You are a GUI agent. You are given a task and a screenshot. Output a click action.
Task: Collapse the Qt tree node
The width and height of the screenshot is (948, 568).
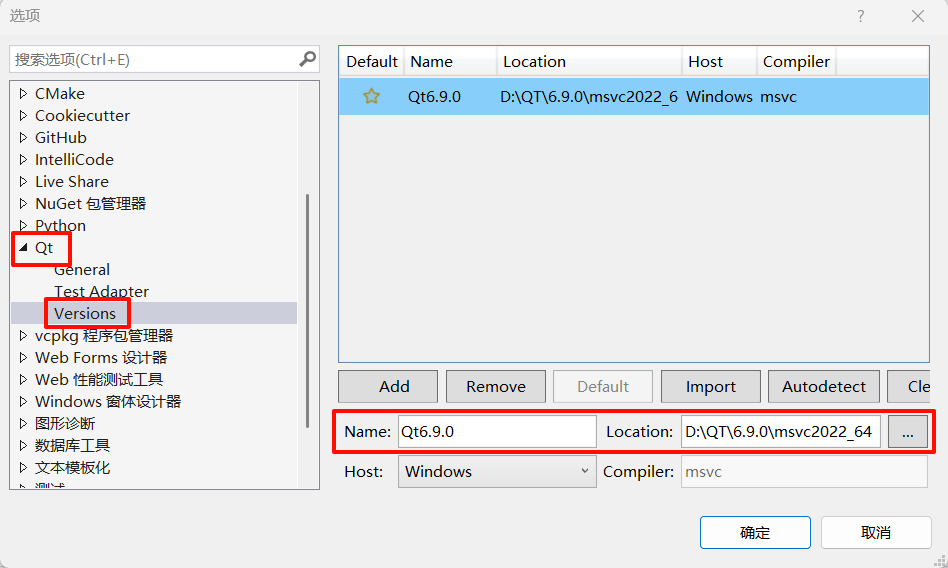click(x=24, y=247)
